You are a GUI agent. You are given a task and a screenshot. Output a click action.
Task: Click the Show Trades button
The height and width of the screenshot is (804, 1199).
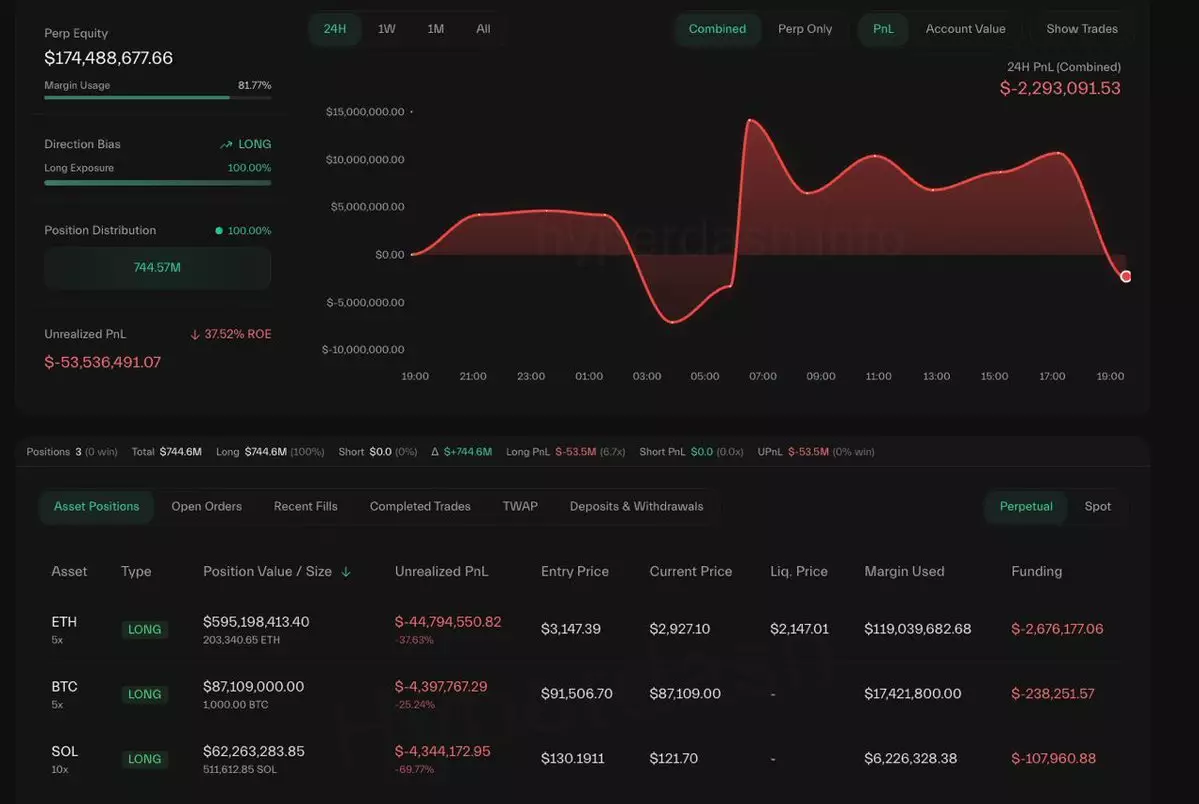1082,29
